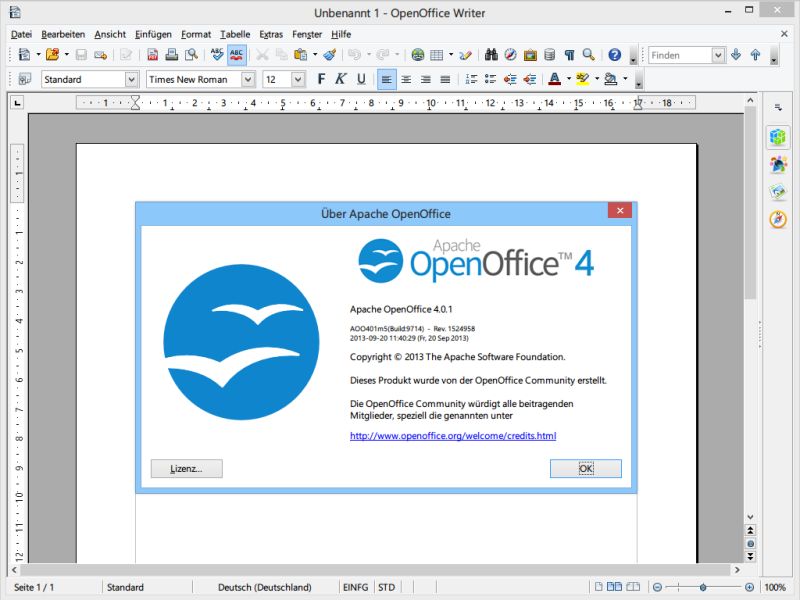Open the Einfügen menu

coord(153,34)
